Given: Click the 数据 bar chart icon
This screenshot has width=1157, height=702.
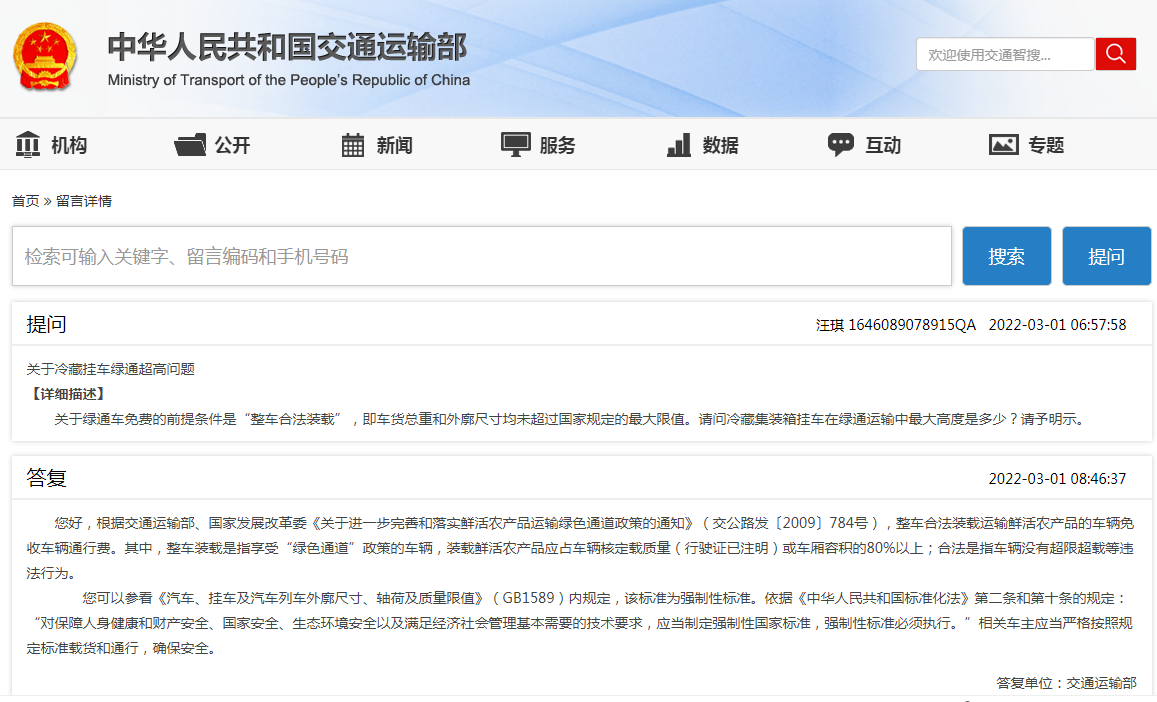Looking at the screenshot, I should pyautogui.click(x=679, y=145).
